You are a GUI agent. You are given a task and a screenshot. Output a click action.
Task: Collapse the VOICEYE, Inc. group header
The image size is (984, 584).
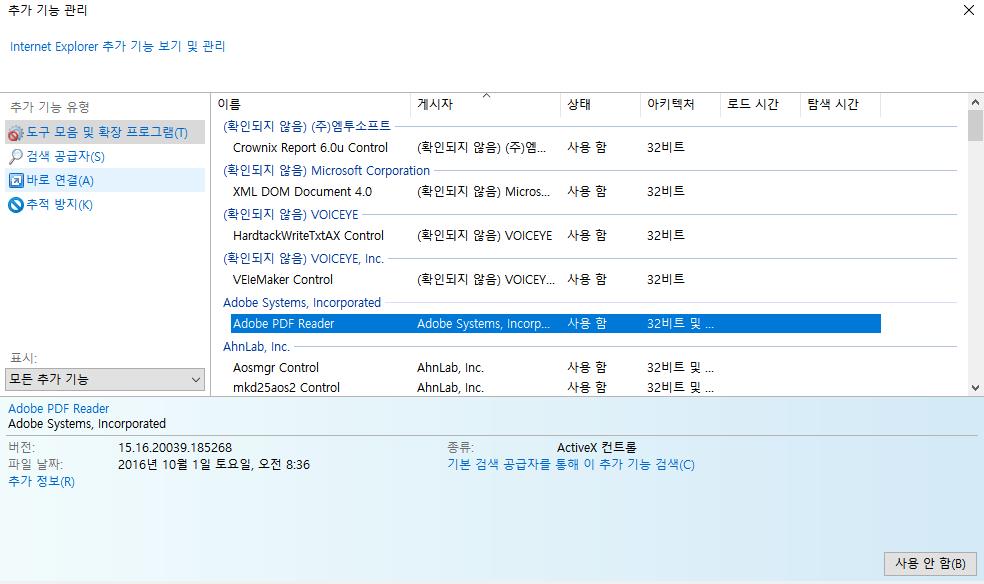[303, 258]
